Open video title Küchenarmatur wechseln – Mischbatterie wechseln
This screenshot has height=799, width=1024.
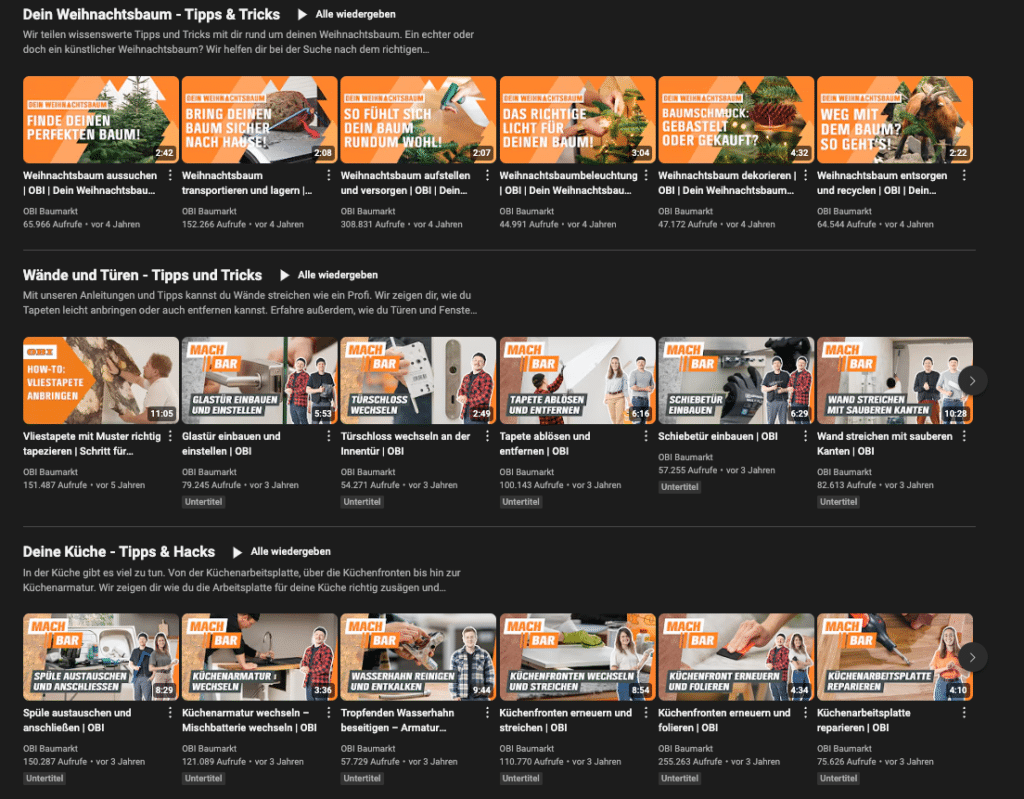point(249,720)
